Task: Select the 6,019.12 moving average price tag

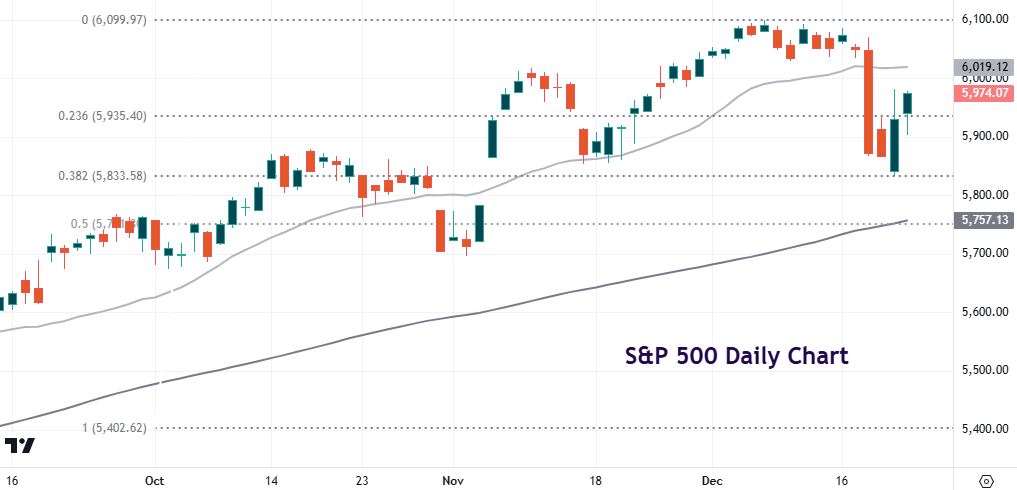Action: pos(981,67)
